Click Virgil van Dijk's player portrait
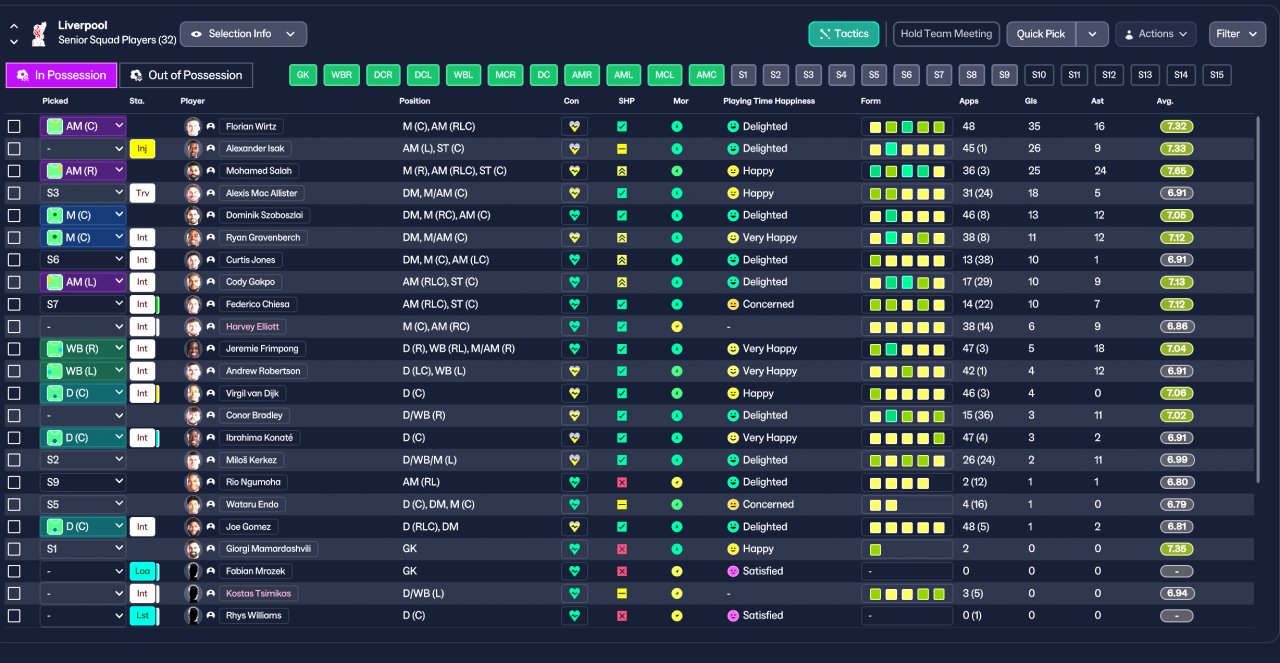Screen dimensions: 1280x663 coord(193,393)
